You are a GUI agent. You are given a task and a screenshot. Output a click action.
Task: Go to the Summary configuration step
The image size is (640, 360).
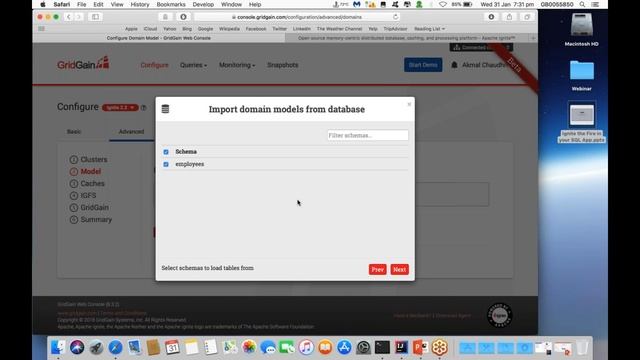(91, 220)
